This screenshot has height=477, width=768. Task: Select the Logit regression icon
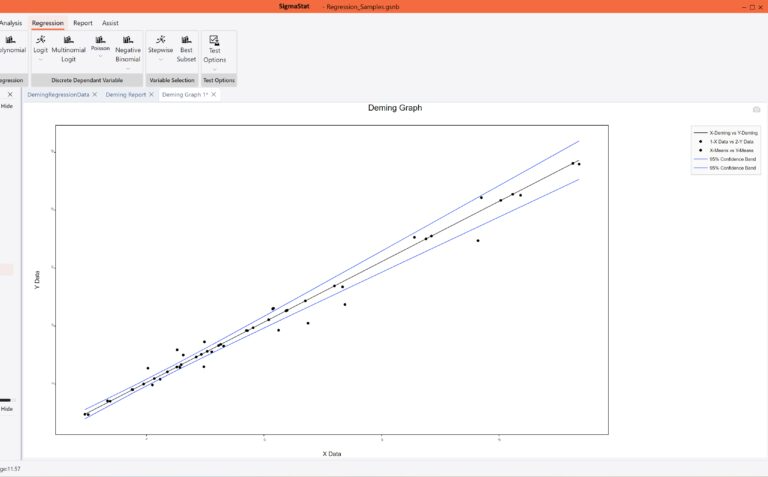(41, 40)
